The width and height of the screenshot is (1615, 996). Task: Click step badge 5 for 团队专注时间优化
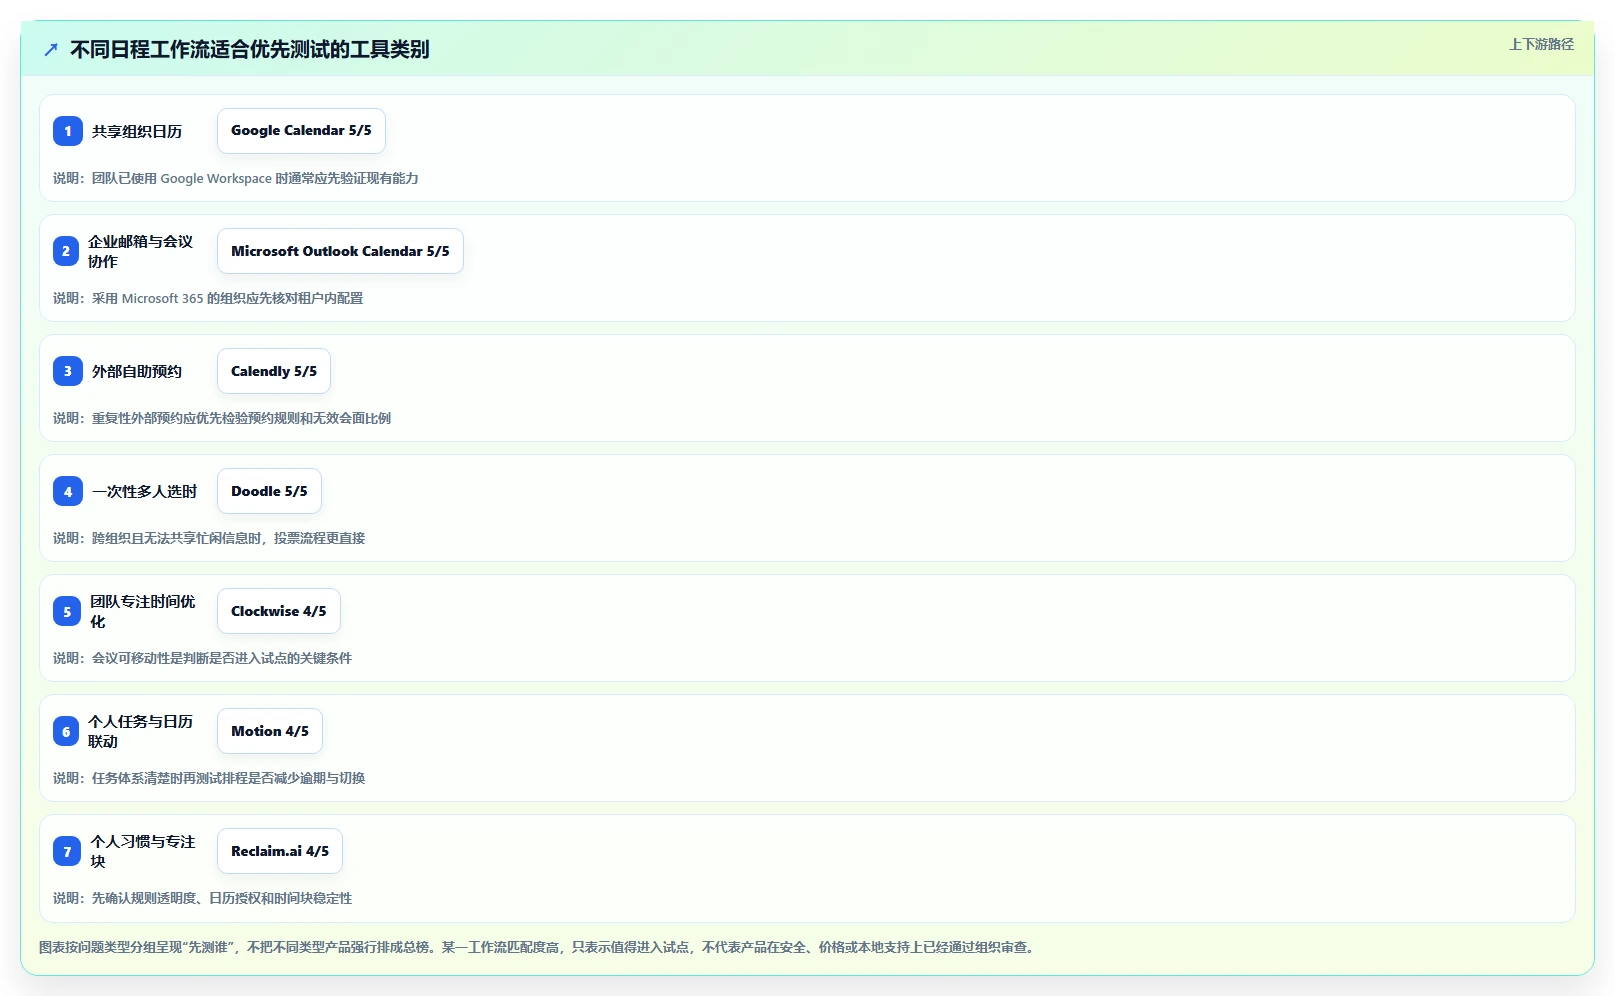click(x=67, y=611)
